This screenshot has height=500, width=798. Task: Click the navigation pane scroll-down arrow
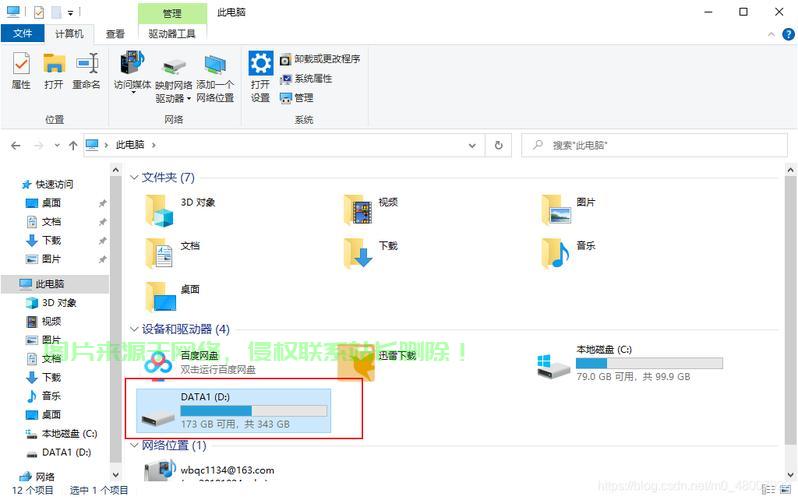click(x=116, y=475)
